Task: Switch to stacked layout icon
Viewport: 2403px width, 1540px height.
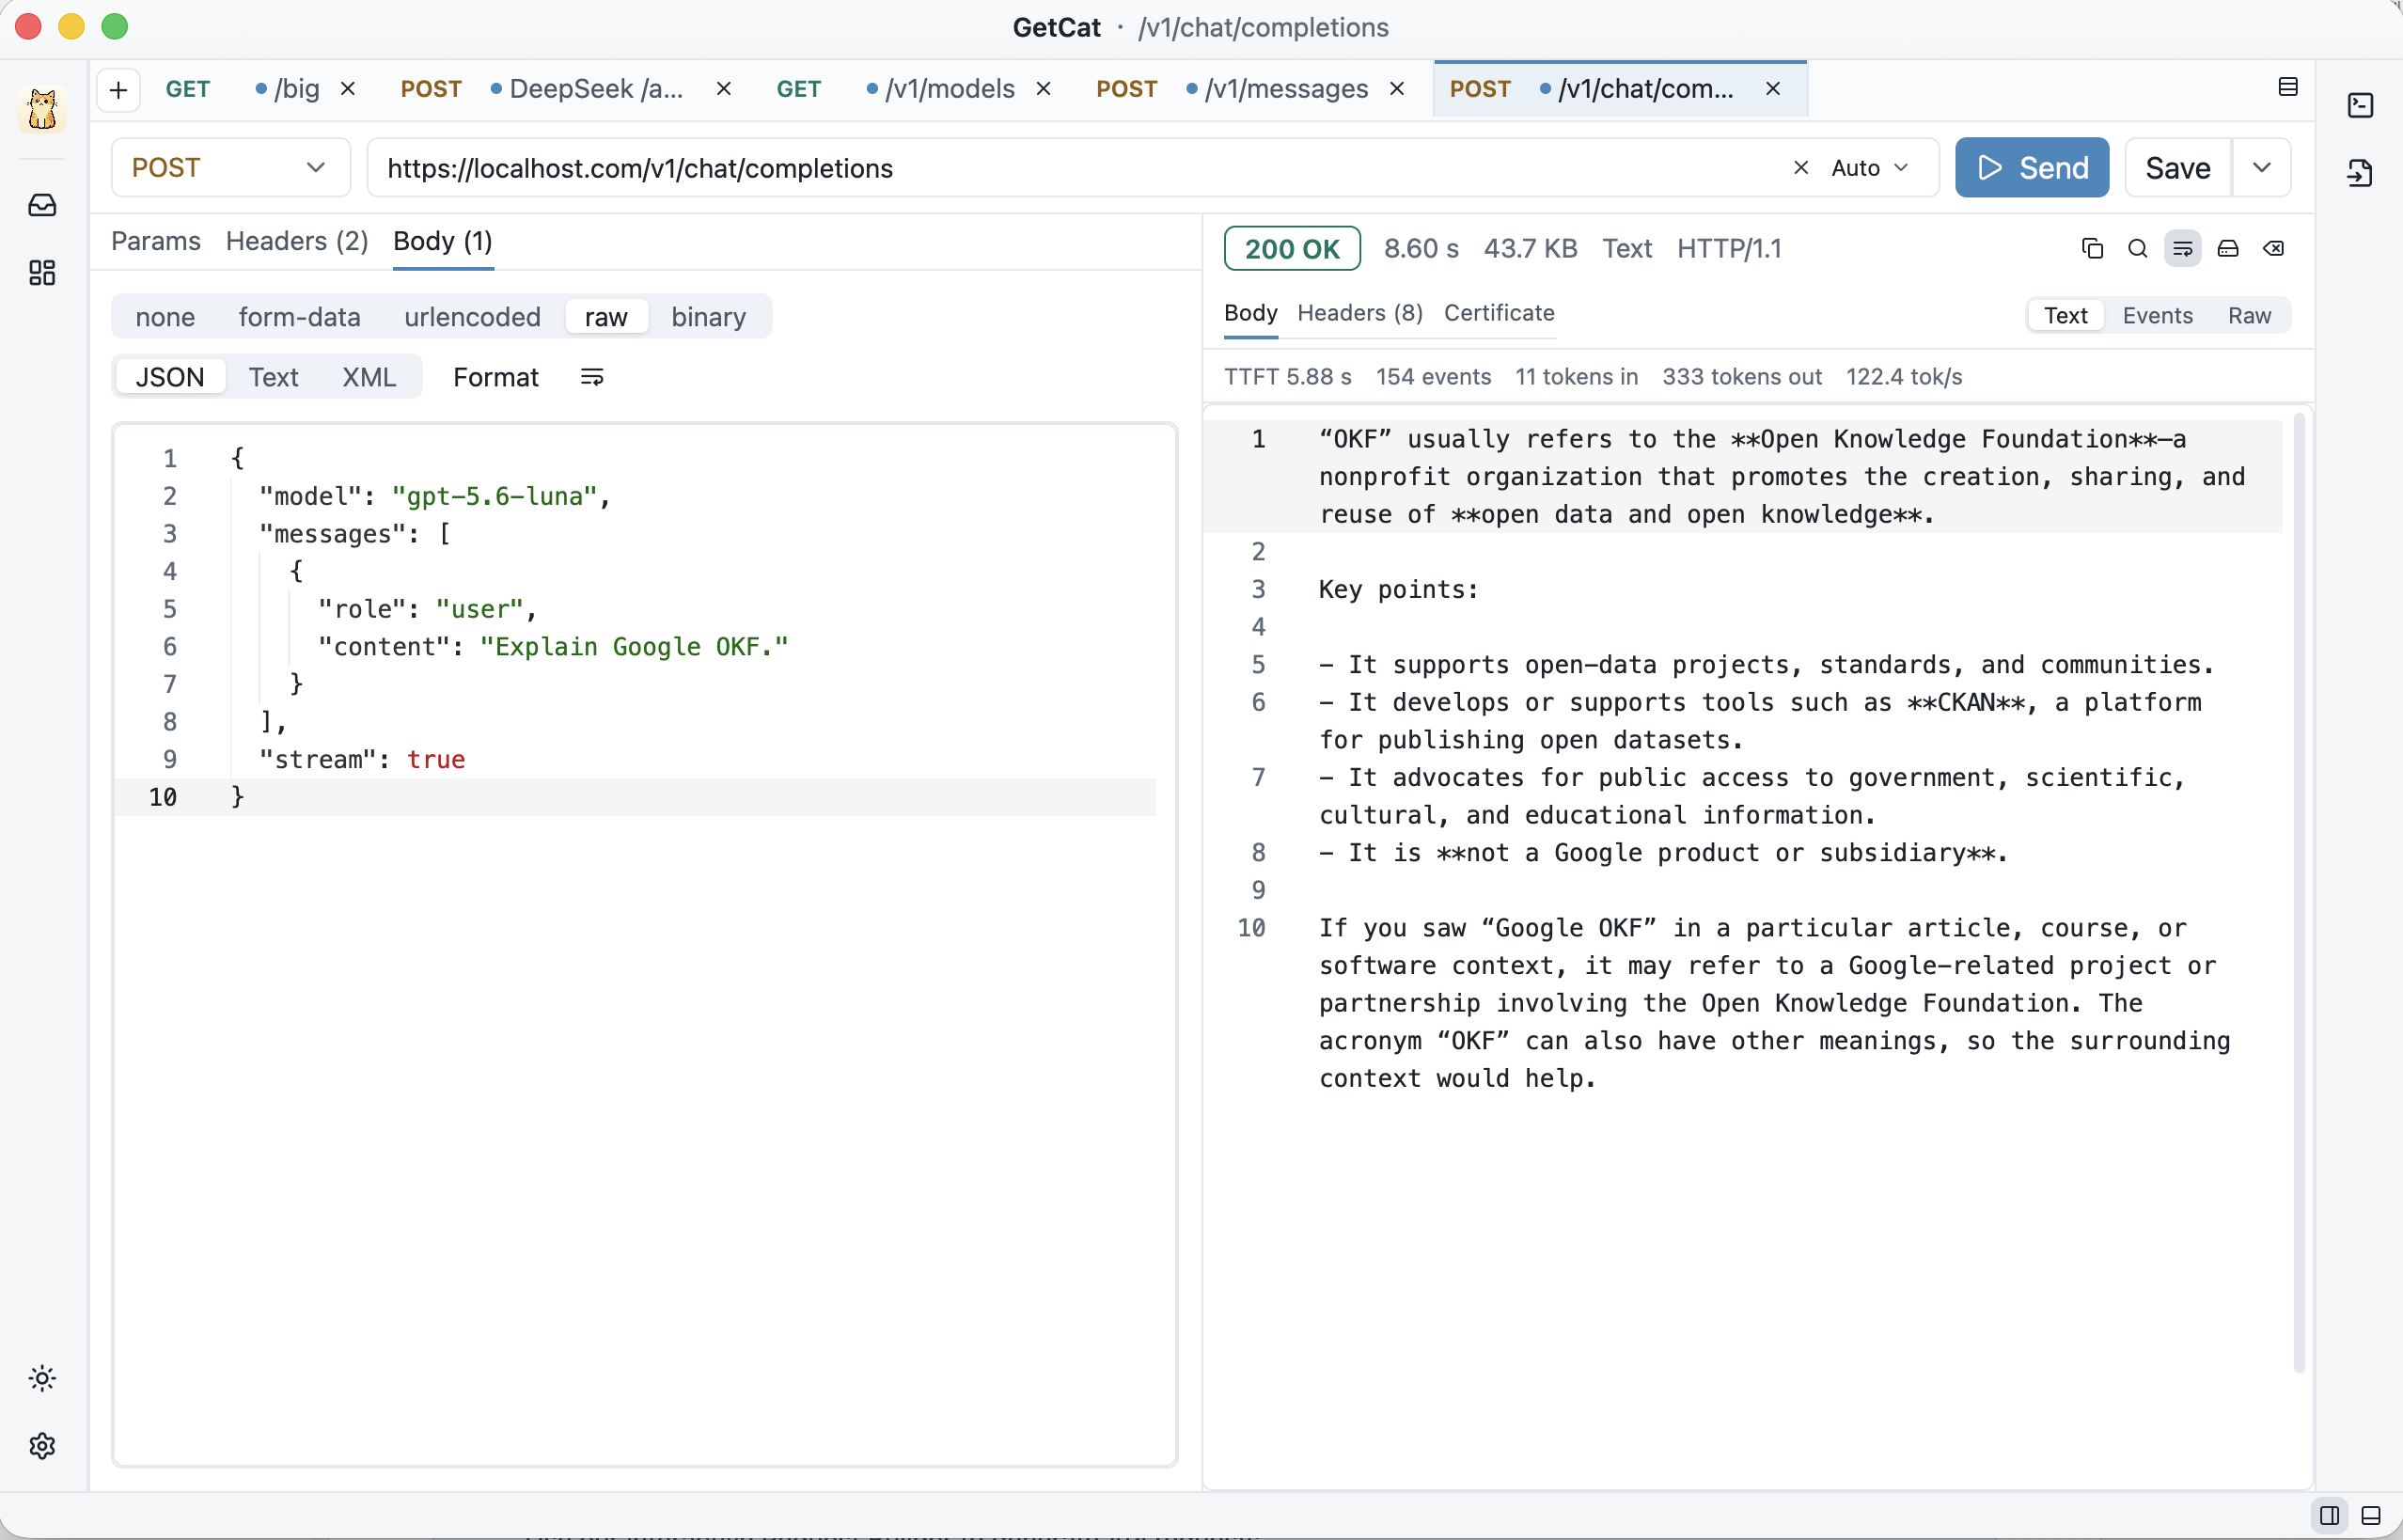Action: pos(2371,1515)
